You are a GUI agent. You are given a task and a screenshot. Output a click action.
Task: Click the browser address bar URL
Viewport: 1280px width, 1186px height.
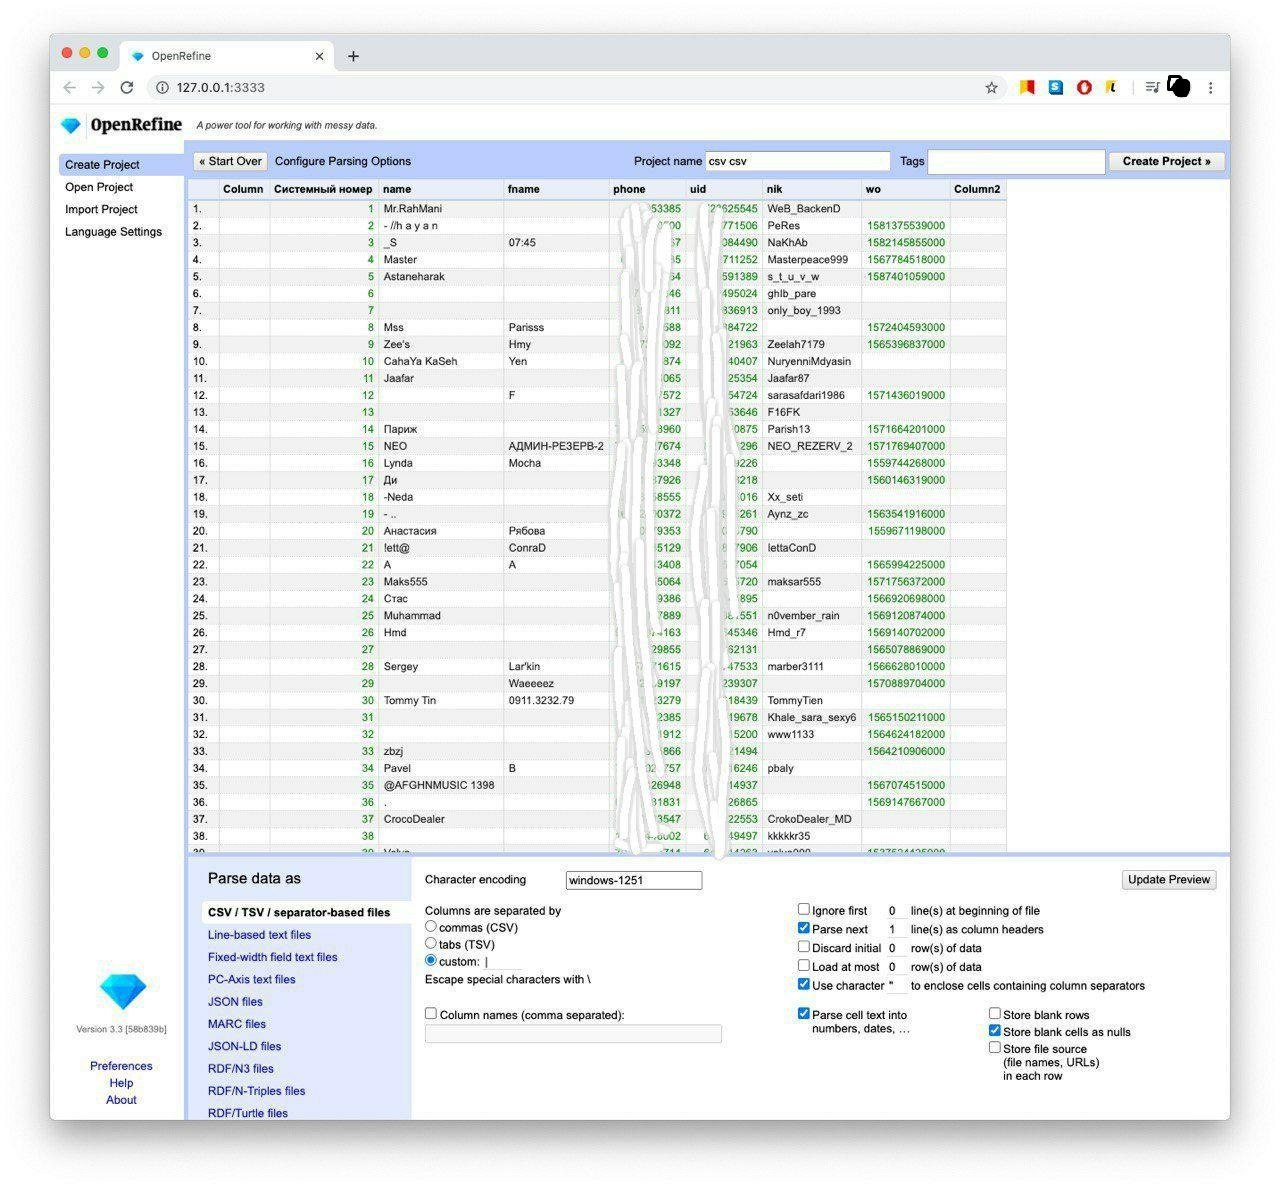pos(221,88)
